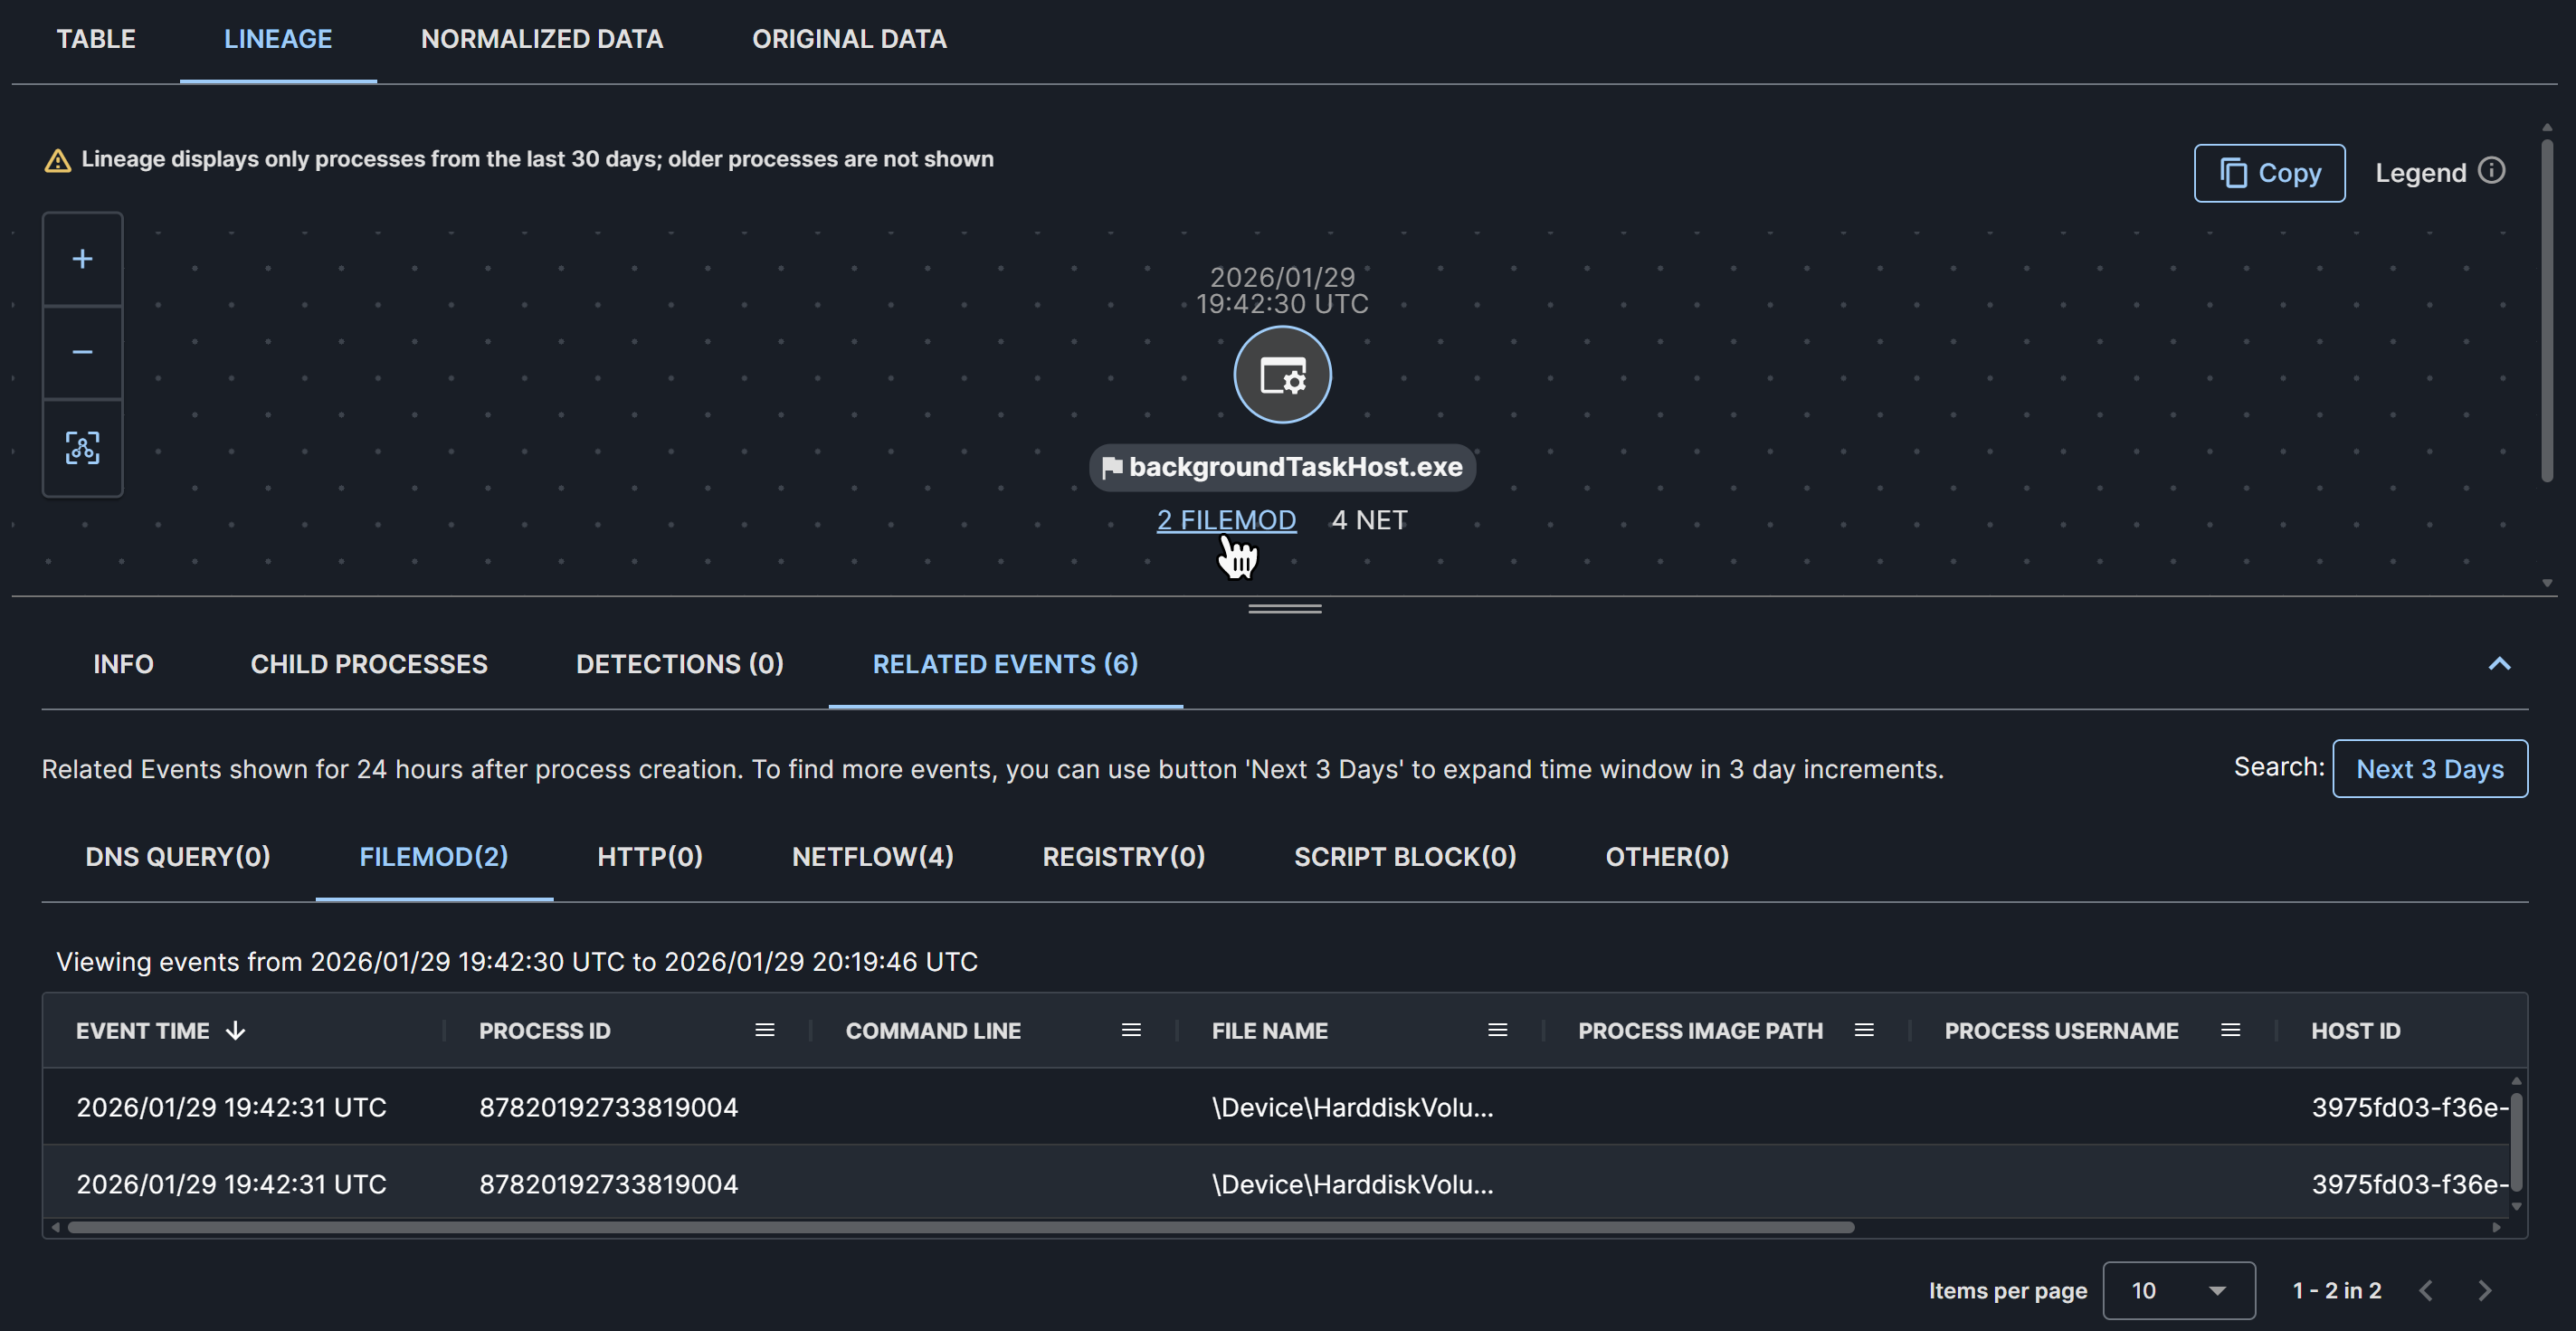
Task: Go to the next results page
Action: (2485, 1290)
